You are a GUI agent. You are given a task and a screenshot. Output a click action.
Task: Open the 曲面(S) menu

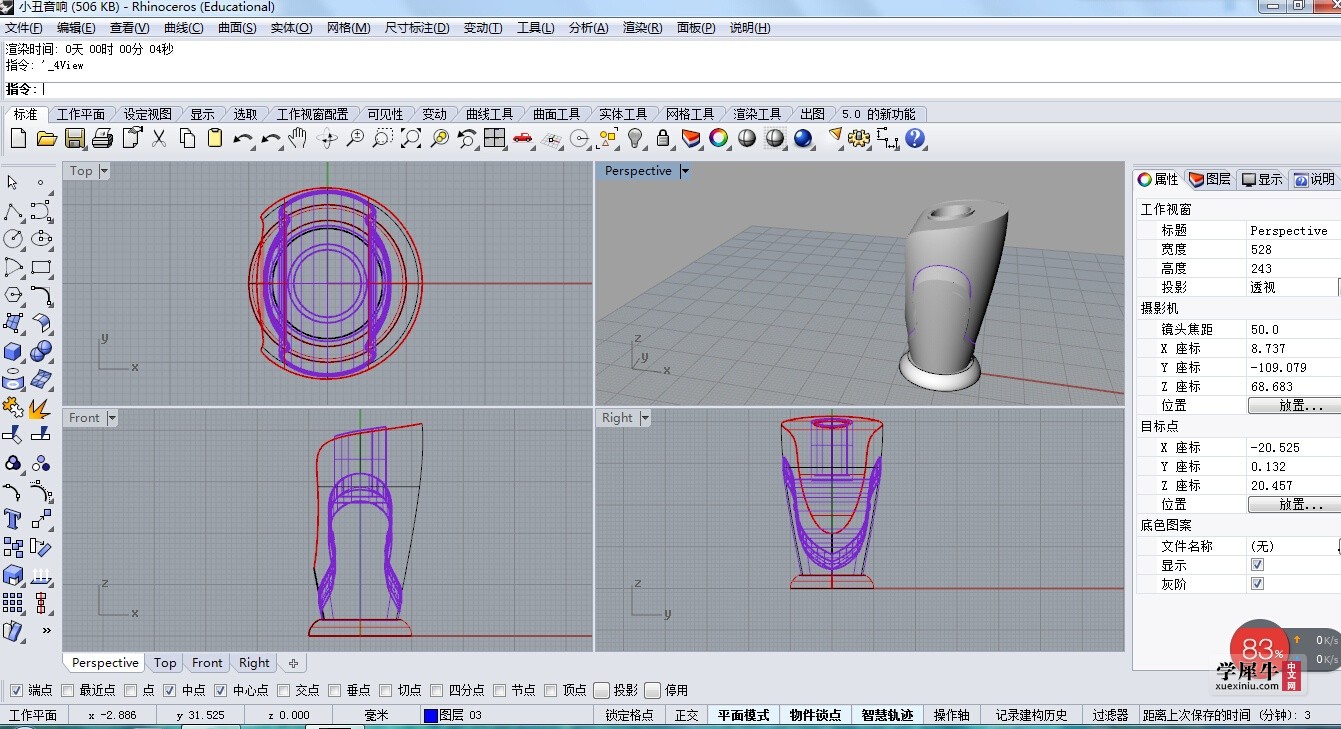(237, 28)
